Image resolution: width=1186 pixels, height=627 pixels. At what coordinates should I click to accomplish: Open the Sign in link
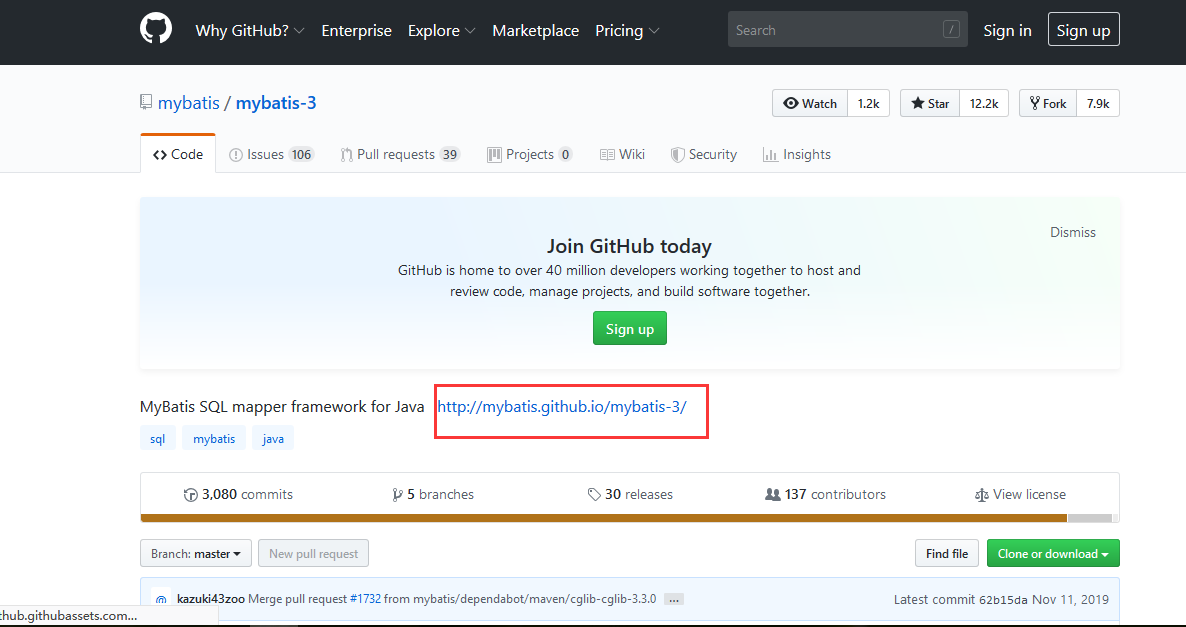(x=1007, y=31)
